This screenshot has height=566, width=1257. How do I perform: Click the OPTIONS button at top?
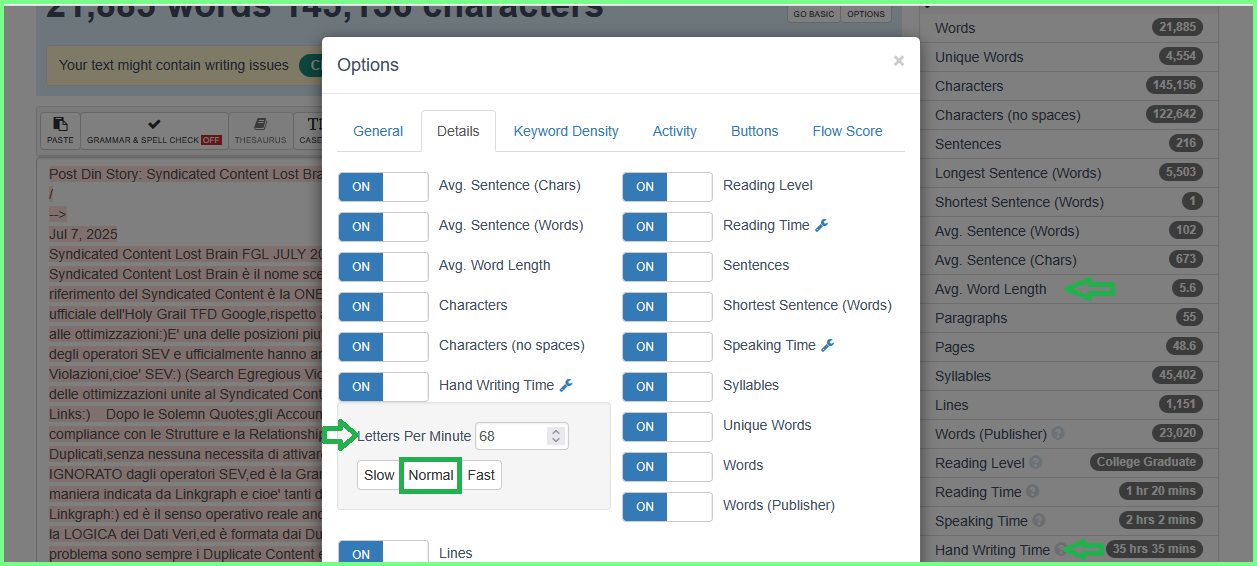click(866, 14)
